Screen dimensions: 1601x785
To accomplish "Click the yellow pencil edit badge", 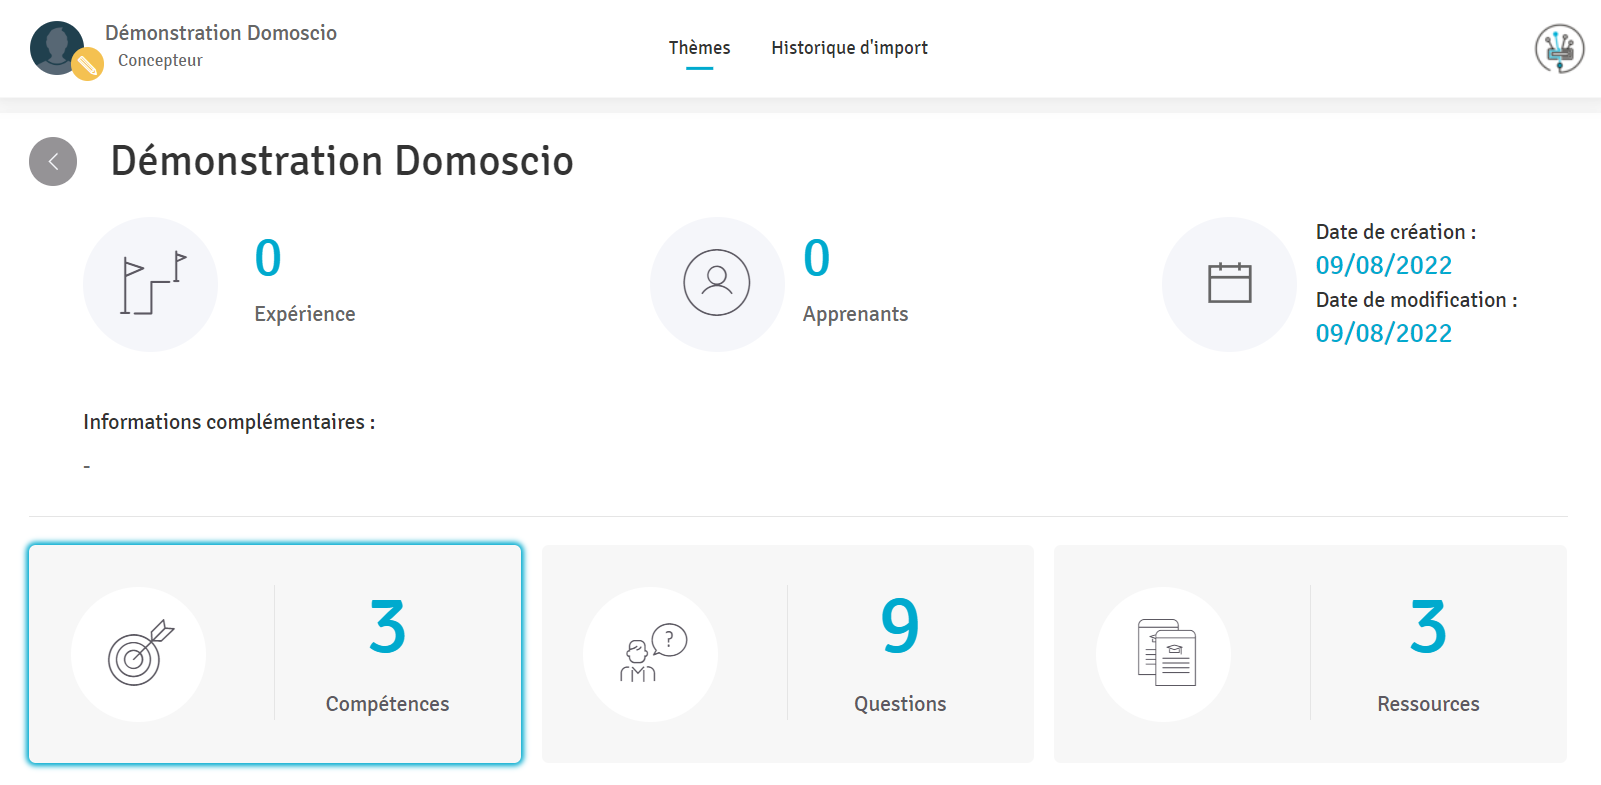I will (x=88, y=65).
